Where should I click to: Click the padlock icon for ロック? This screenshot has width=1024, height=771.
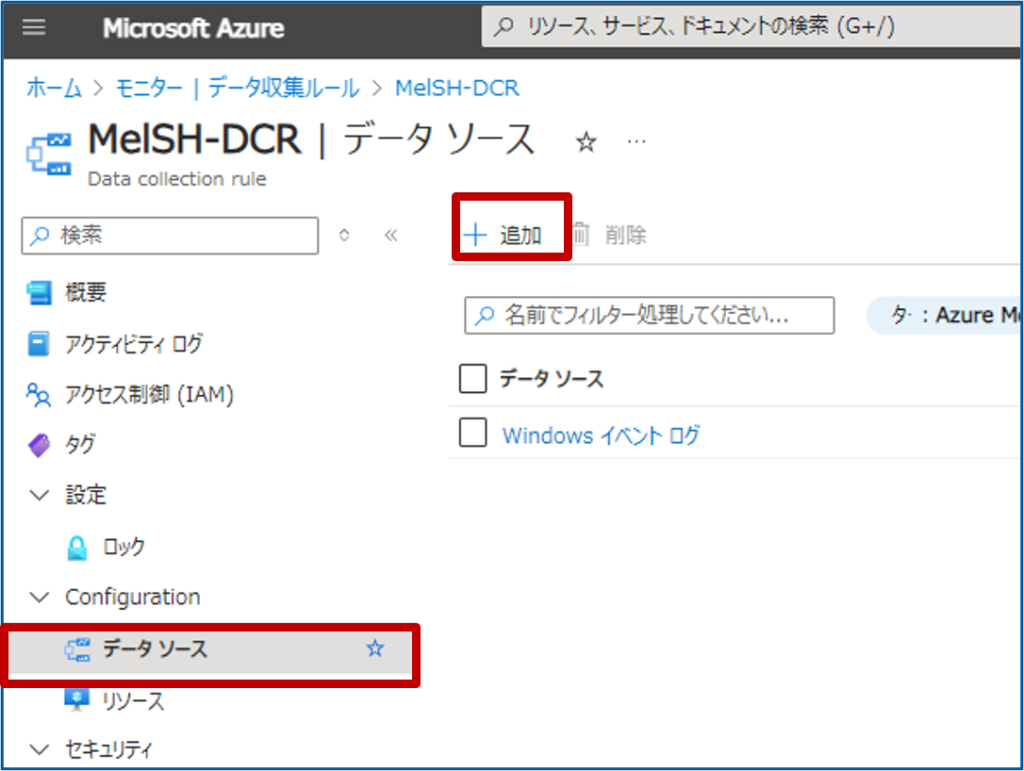77,548
